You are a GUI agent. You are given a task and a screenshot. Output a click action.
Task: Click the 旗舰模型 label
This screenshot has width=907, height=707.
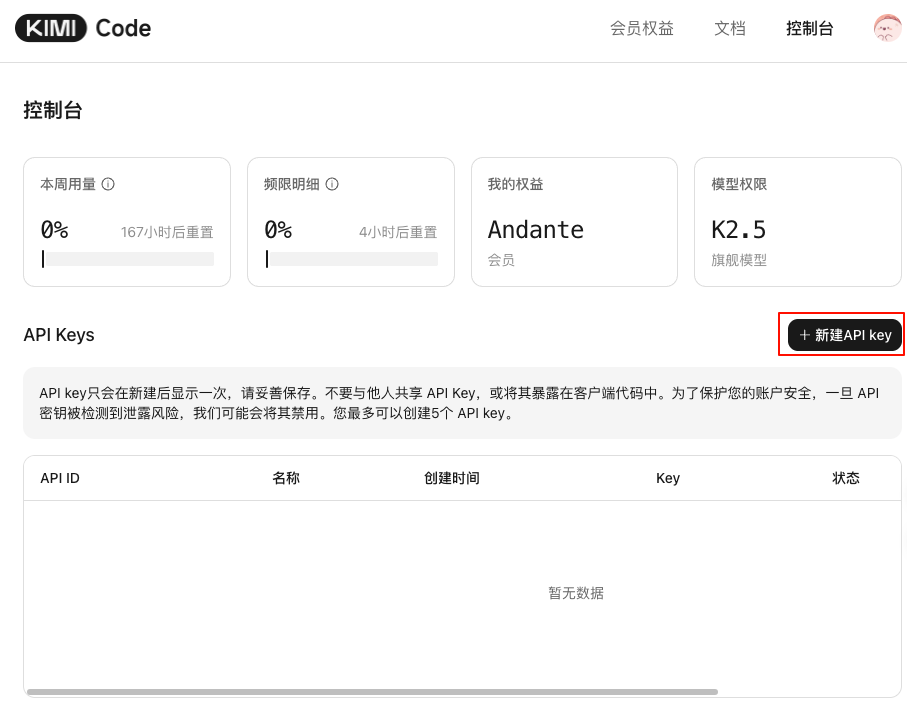tap(739, 260)
